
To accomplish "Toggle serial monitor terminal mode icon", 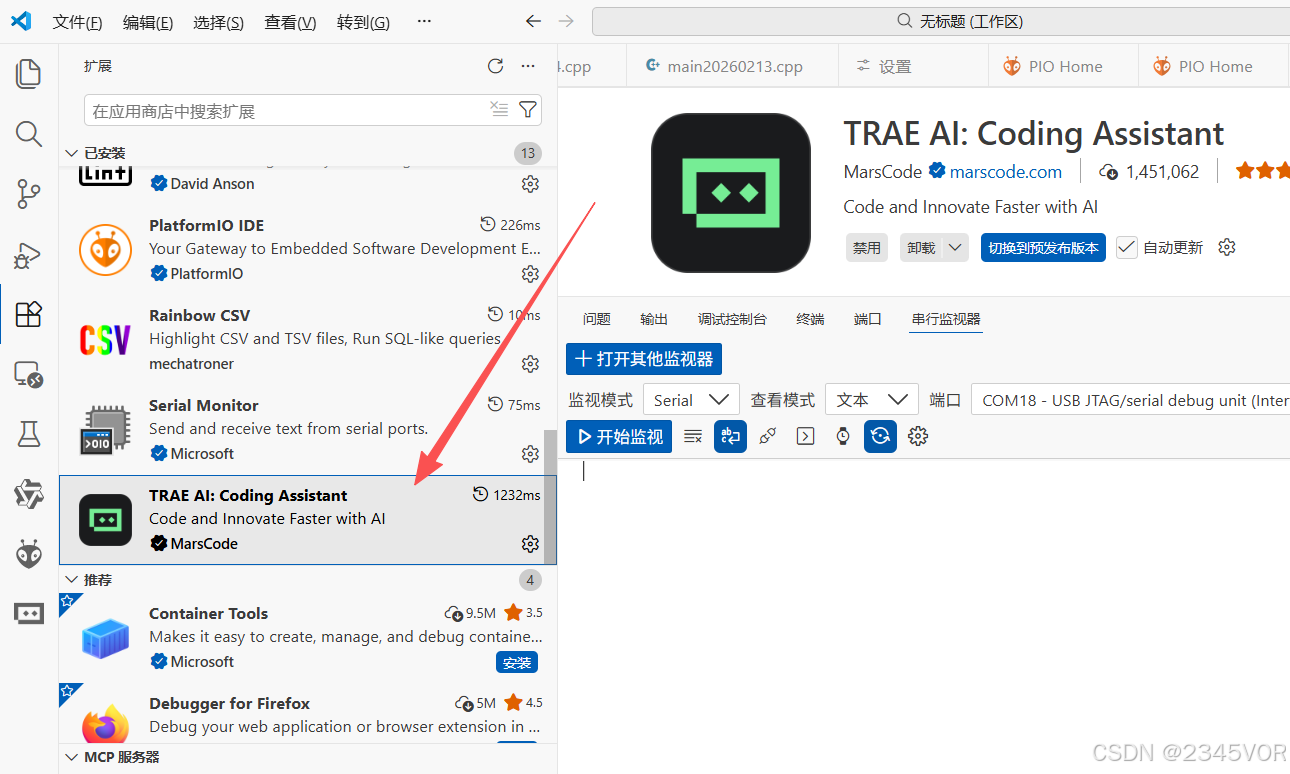I will [x=805, y=436].
